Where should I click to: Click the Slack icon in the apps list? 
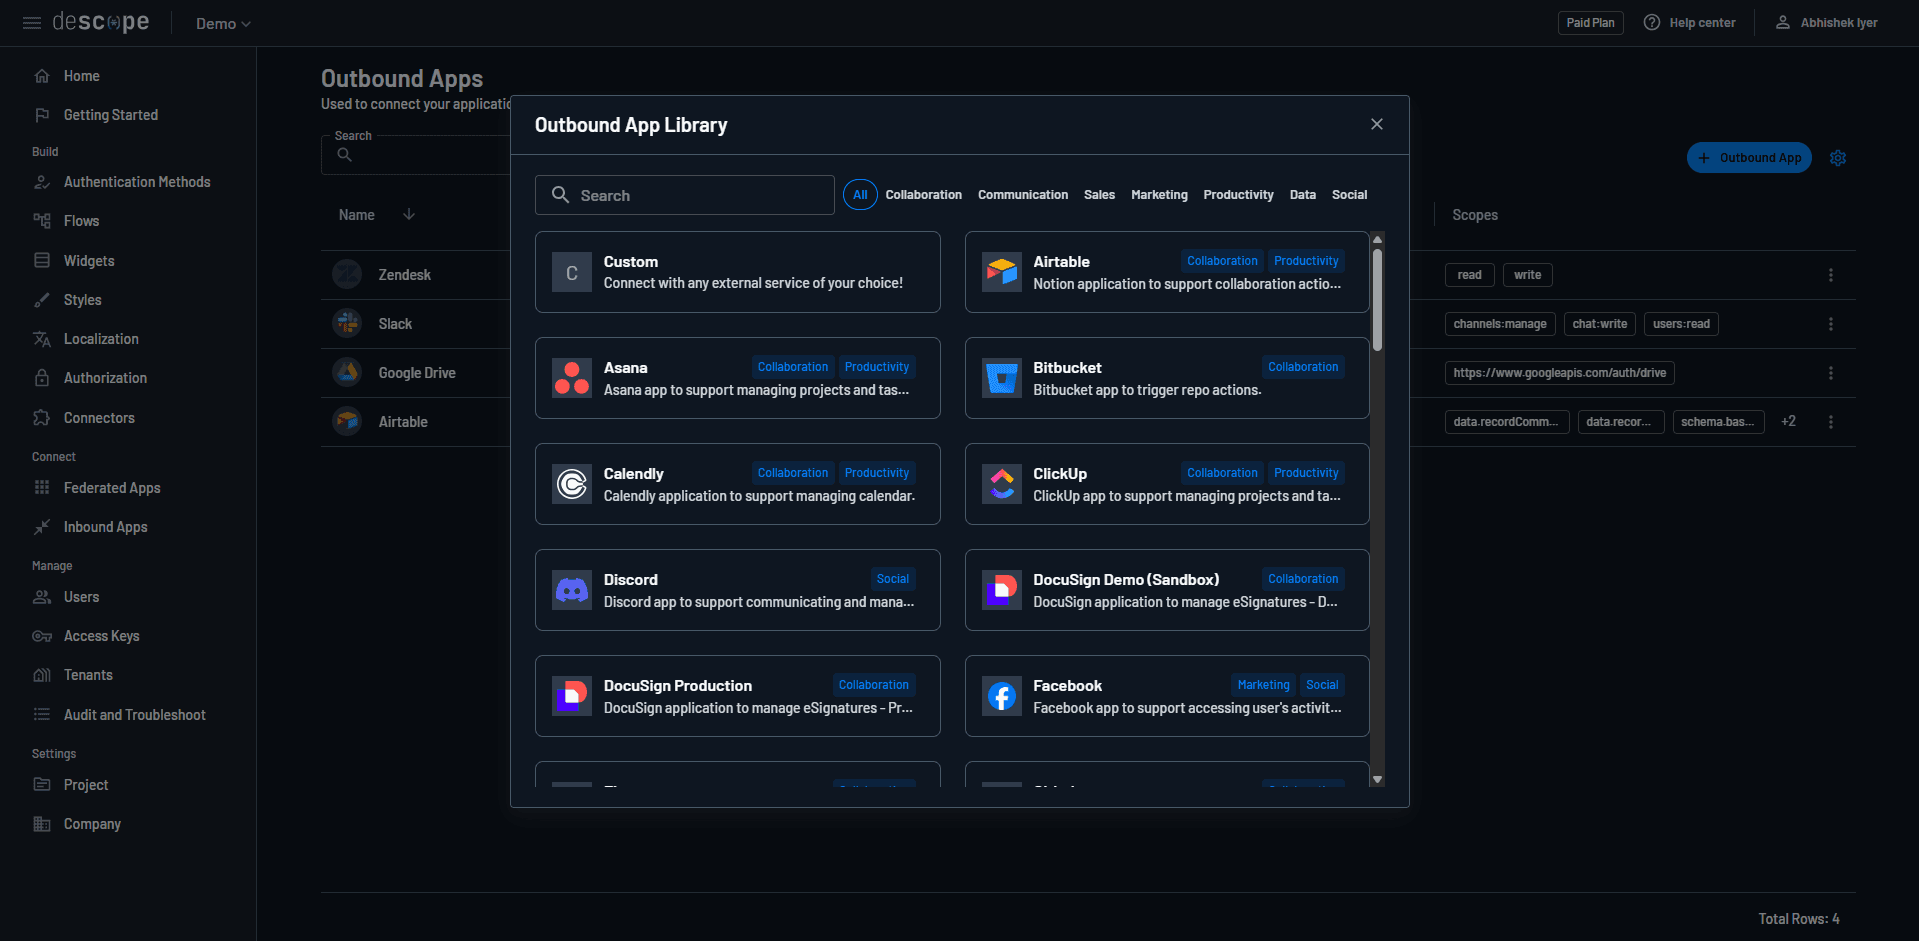[346, 323]
